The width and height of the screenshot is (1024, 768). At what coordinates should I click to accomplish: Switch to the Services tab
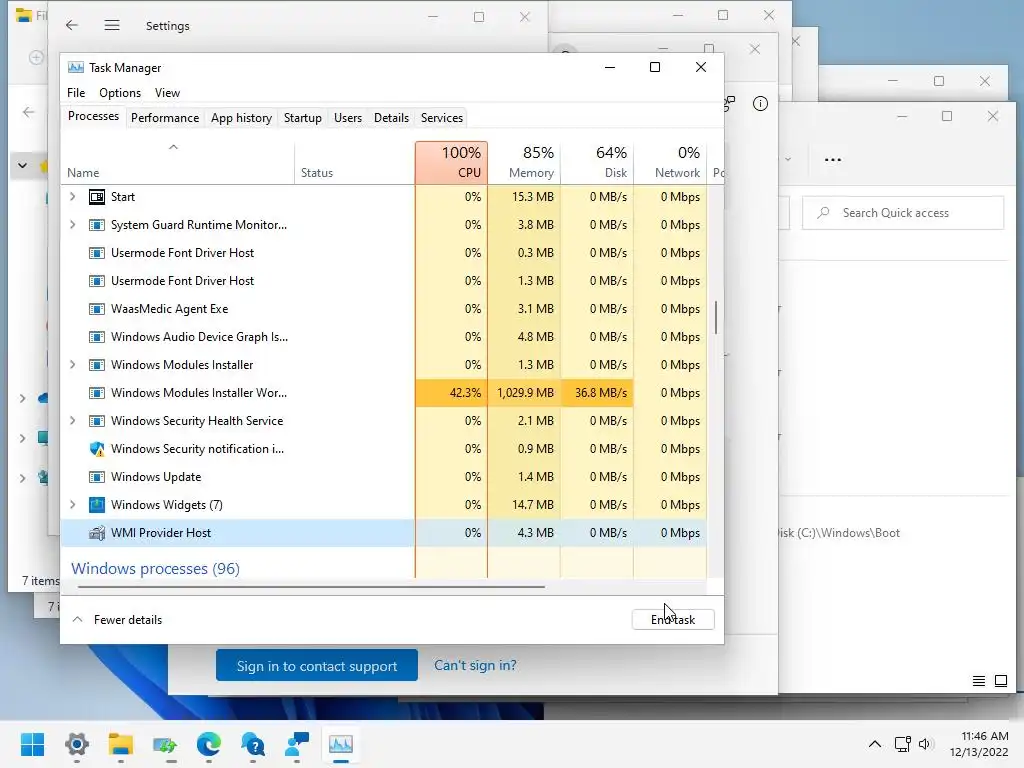[x=441, y=118]
